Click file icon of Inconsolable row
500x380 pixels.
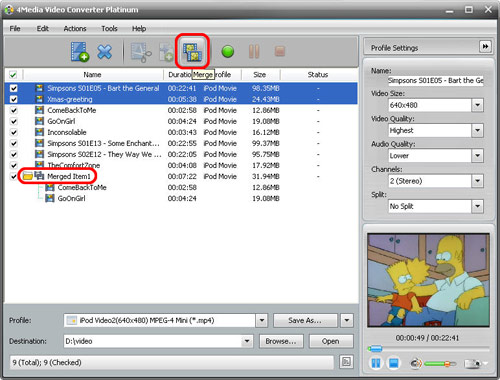40,132
